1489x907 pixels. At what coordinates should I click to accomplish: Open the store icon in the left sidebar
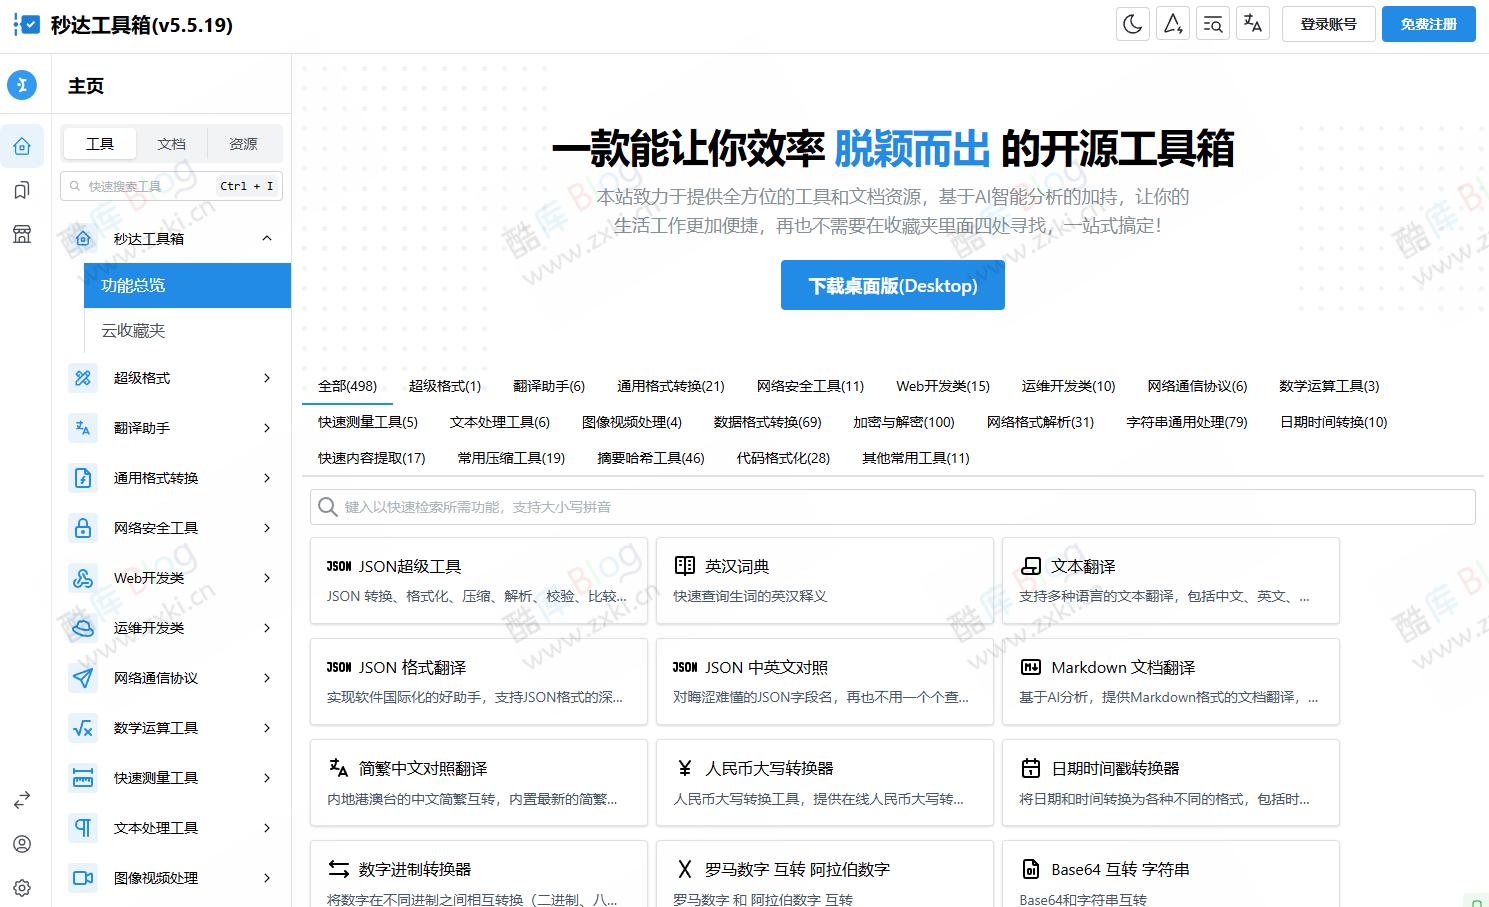22,233
